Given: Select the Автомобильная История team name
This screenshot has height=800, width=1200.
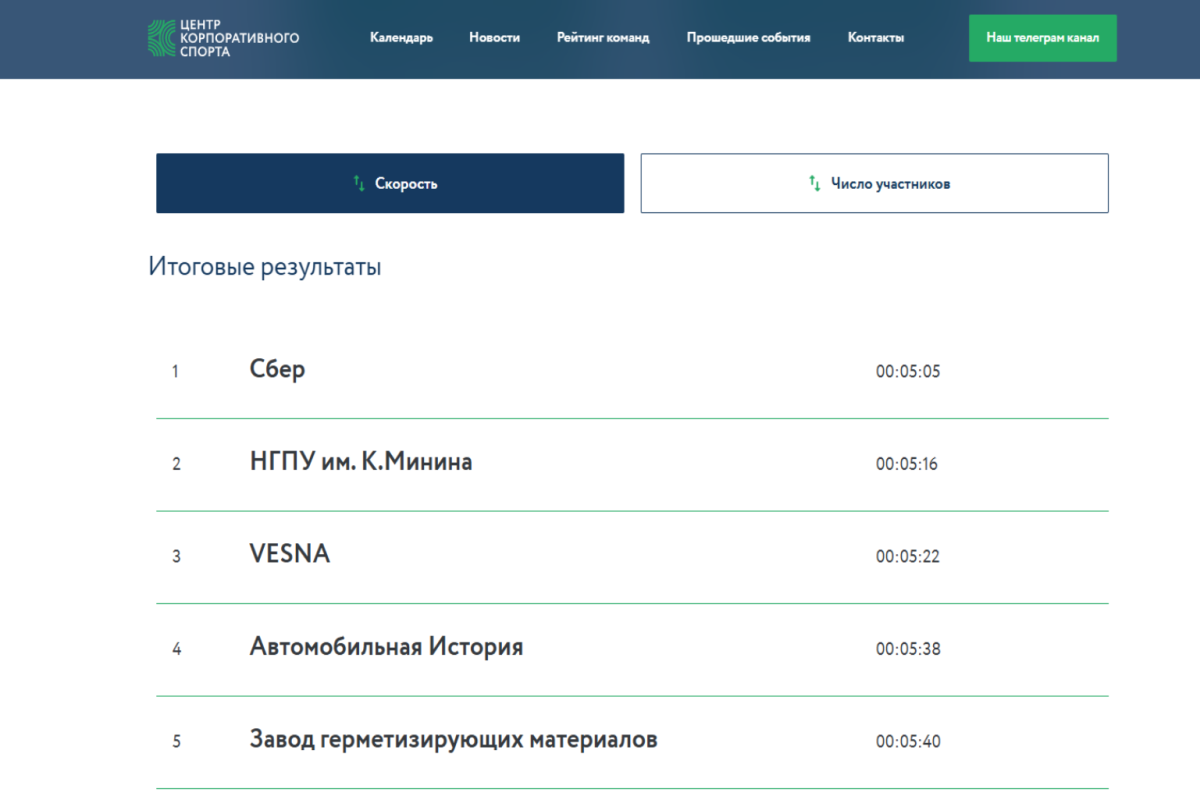Looking at the screenshot, I should 386,647.
